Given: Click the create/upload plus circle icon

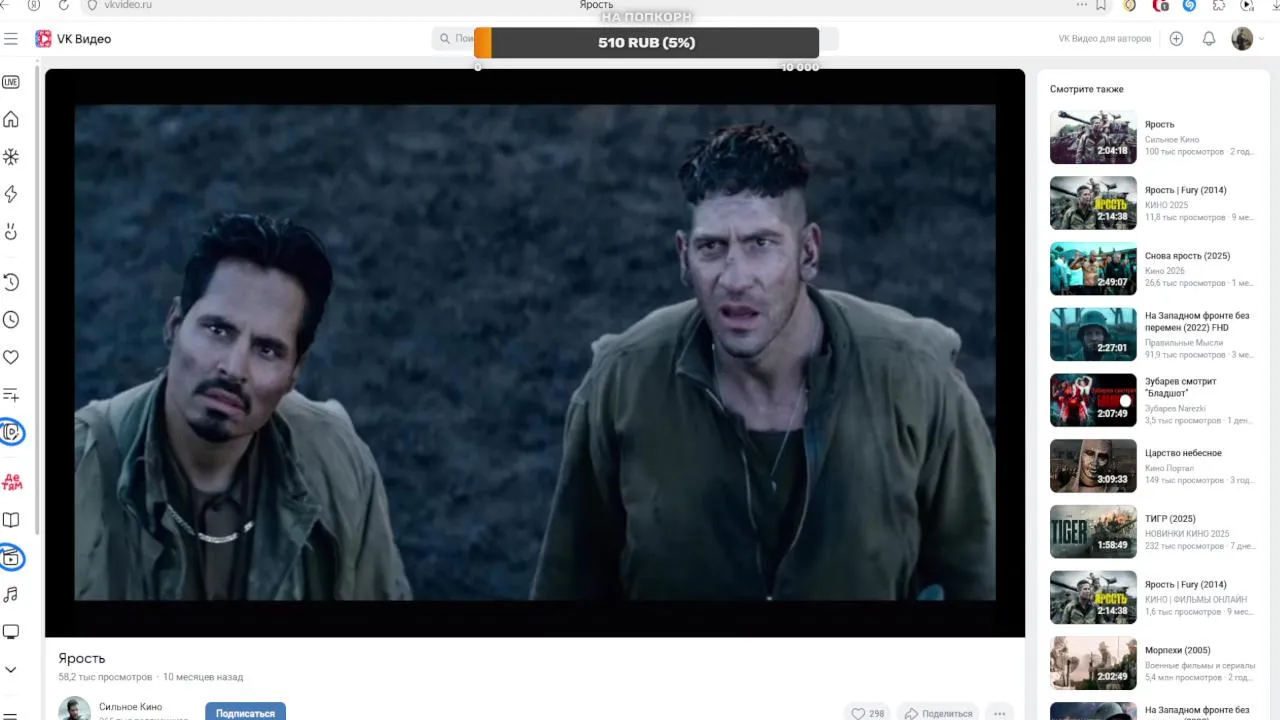Looking at the screenshot, I should (1176, 39).
